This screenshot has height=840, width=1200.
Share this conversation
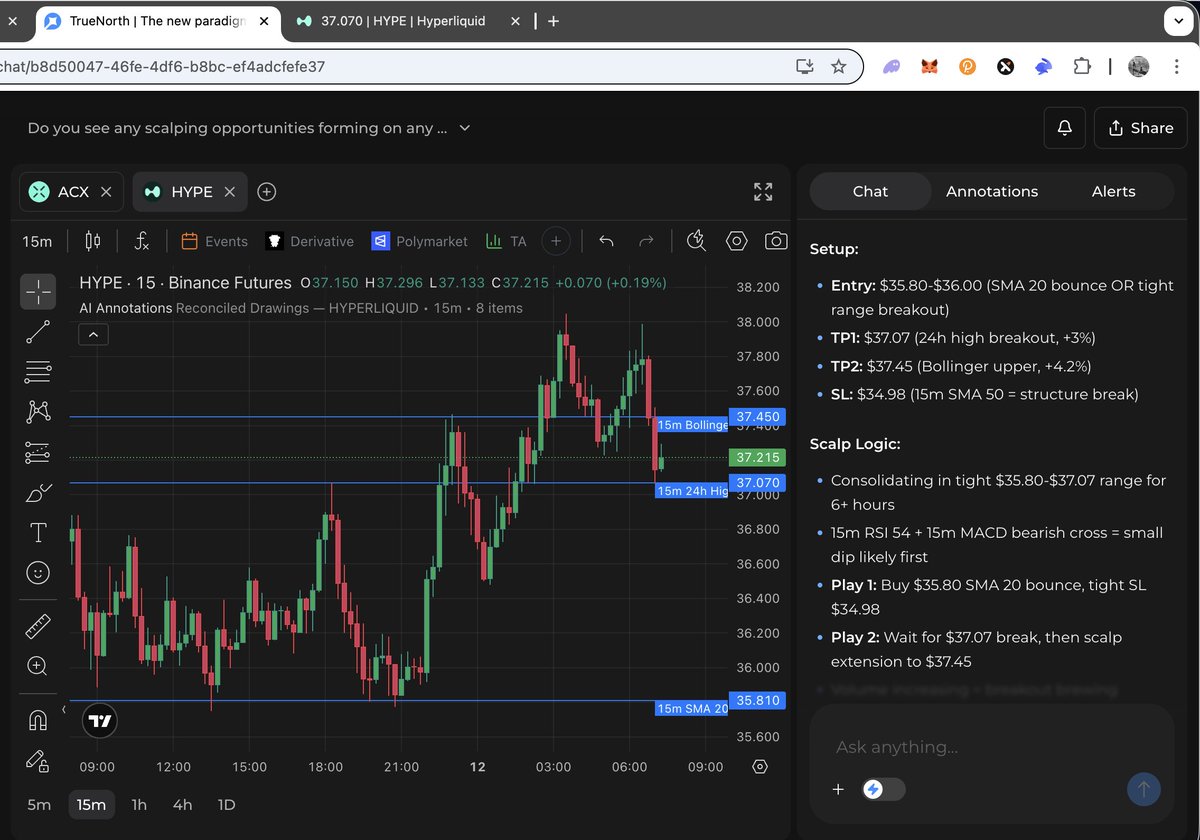tap(1140, 128)
